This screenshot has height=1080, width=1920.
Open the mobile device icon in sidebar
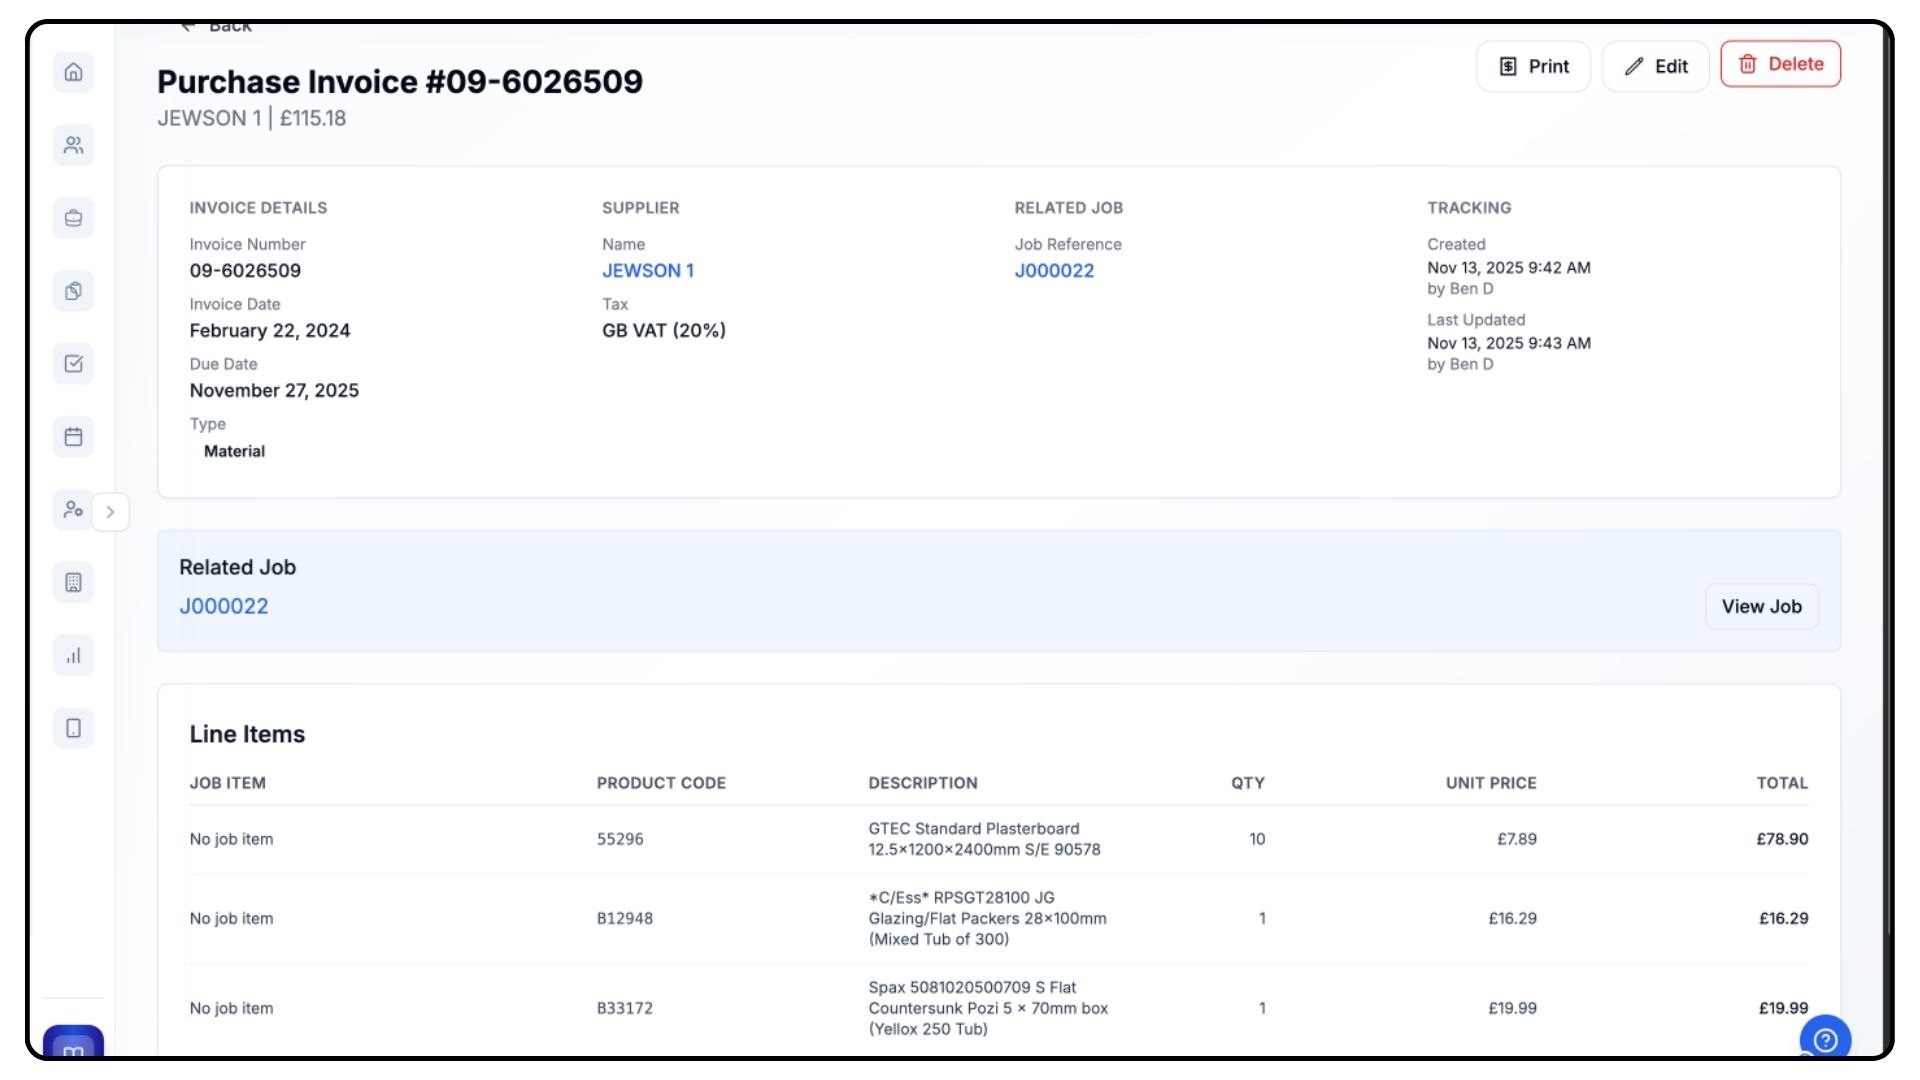73,728
